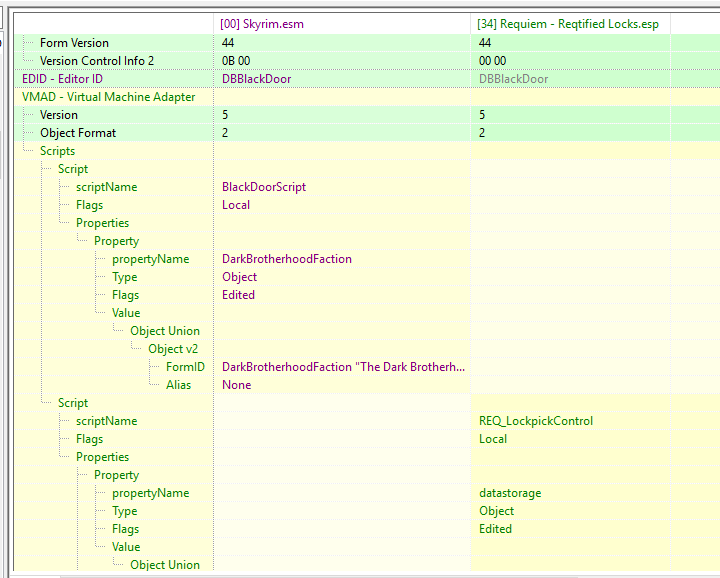Select the bottom Object Union node below datastorage
The image size is (720, 578).
click(165, 565)
